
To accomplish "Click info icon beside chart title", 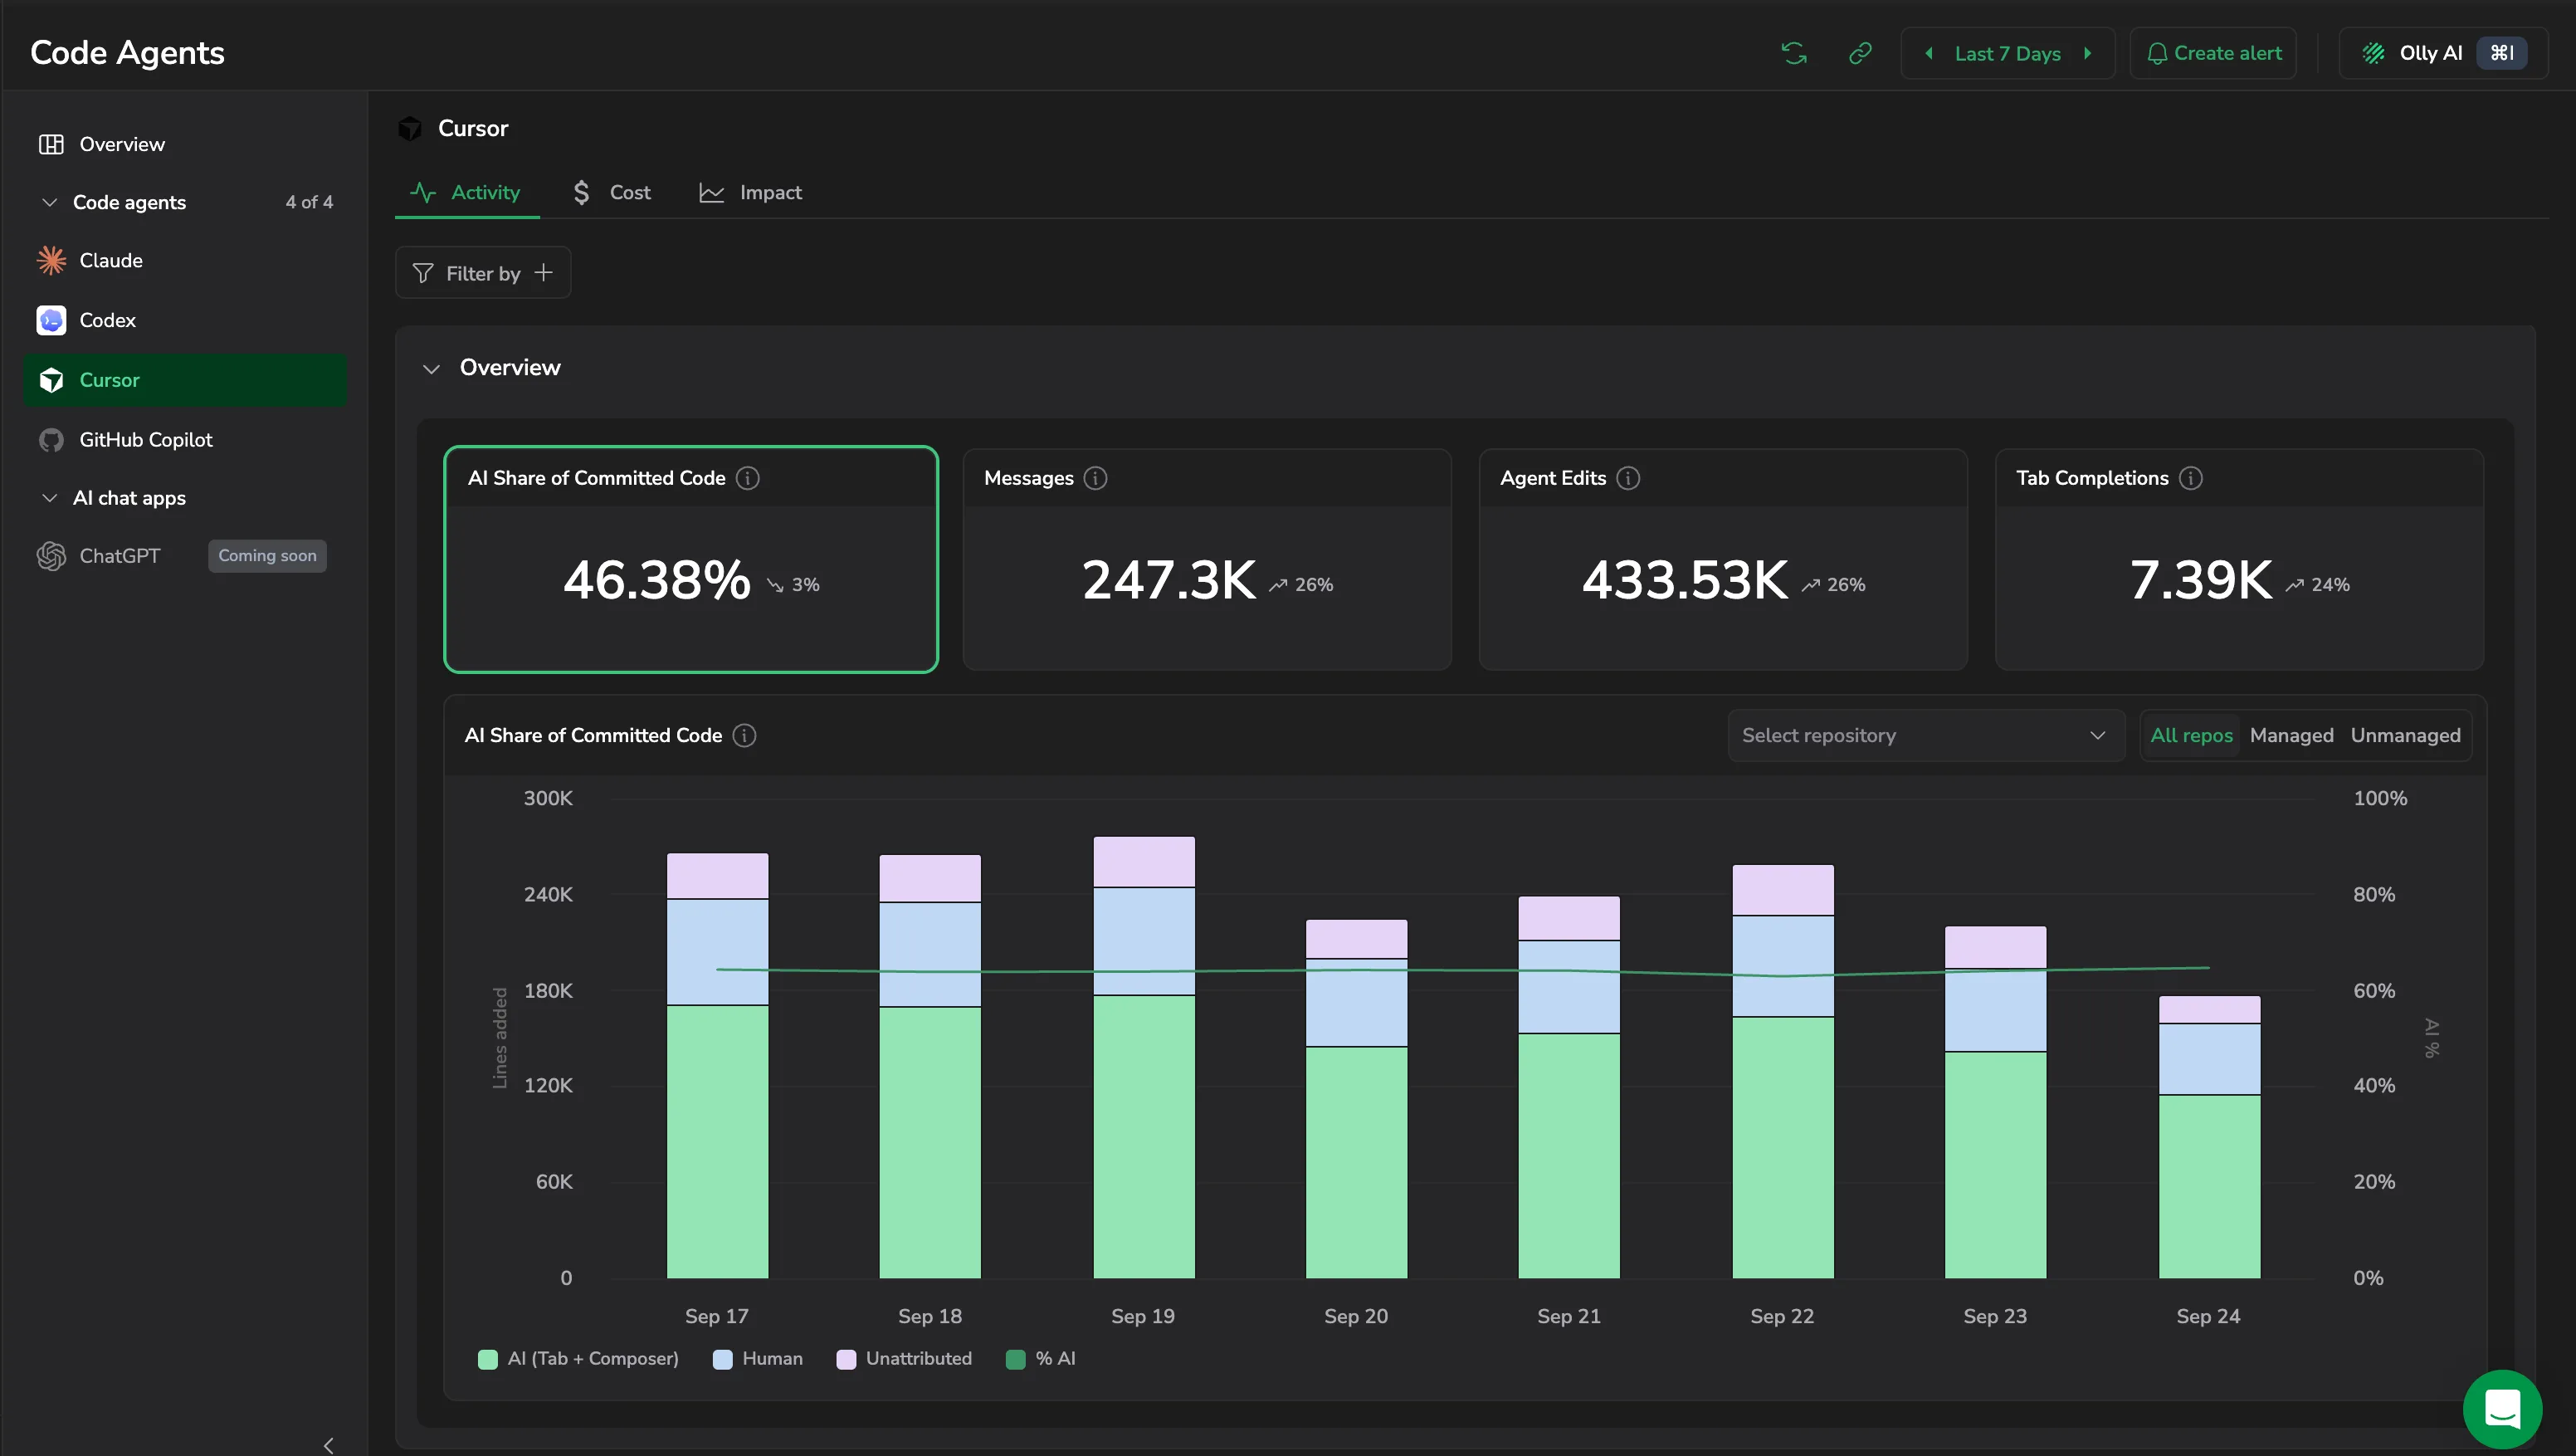I will click(x=745, y=735).
